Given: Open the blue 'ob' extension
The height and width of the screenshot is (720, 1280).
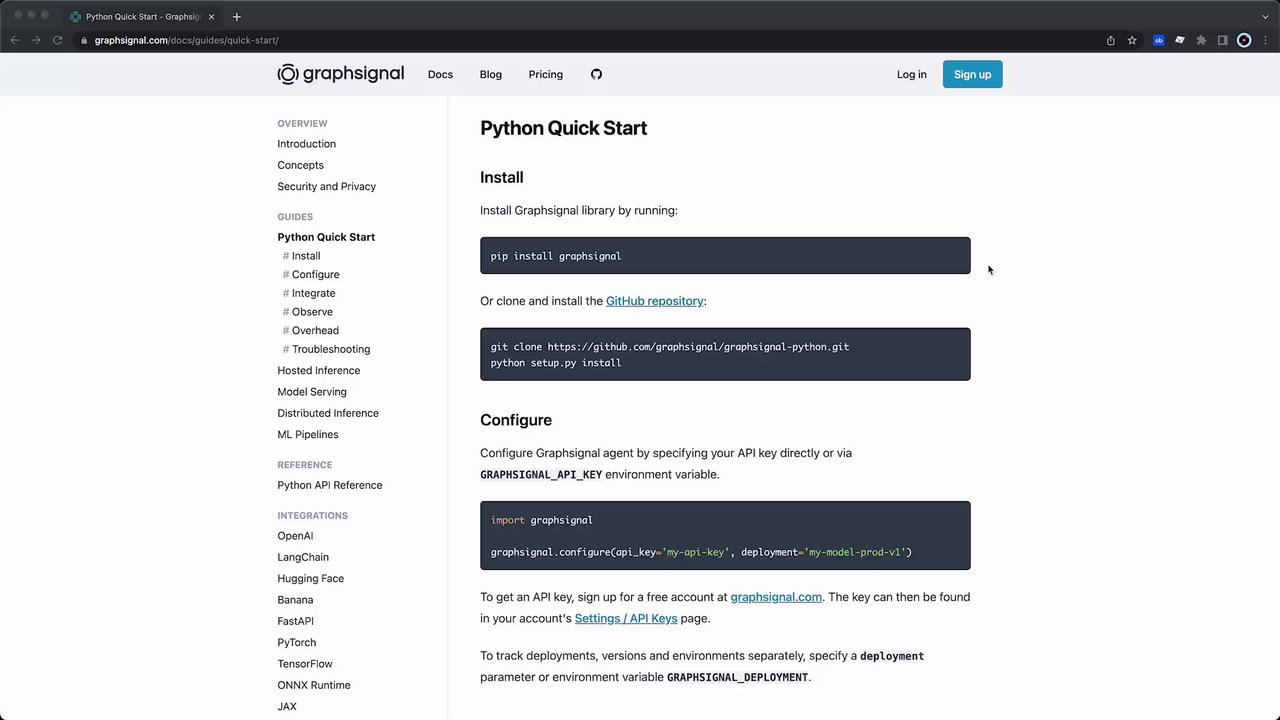Looking at the screenshot, I should tap(1159, 40).
